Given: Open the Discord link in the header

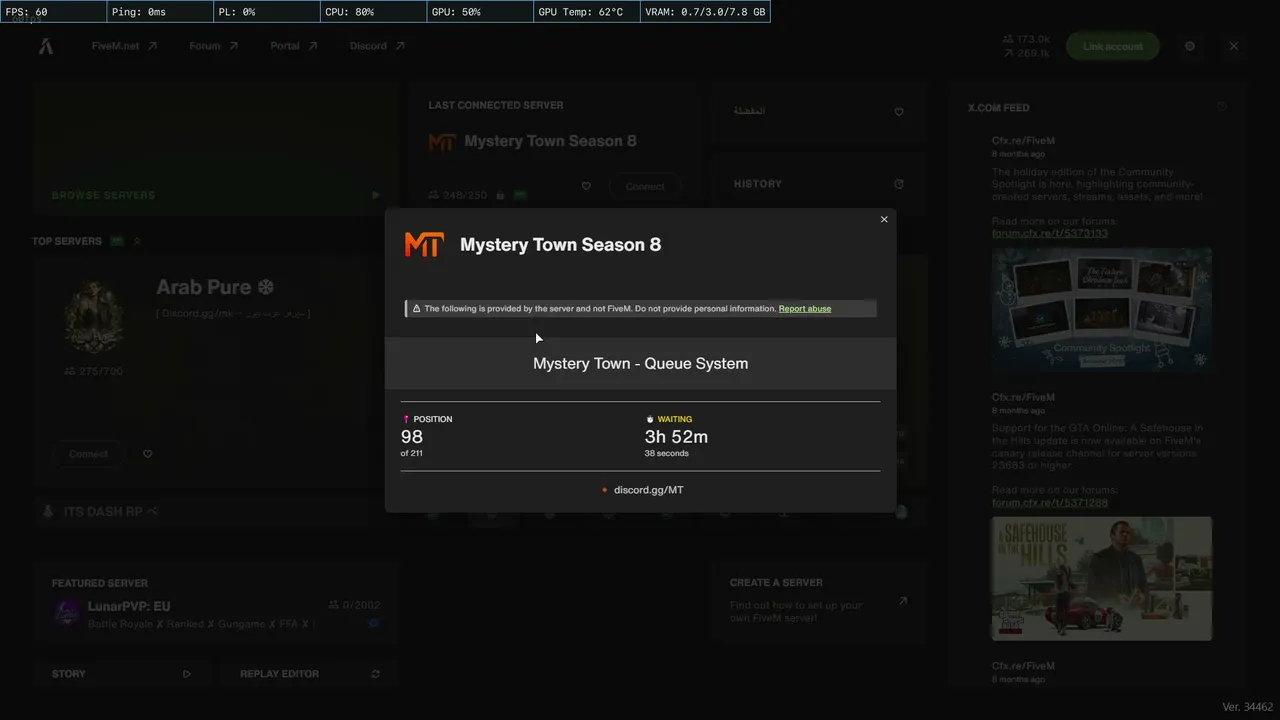Looking at the screenshot, I should coord(377,46).
